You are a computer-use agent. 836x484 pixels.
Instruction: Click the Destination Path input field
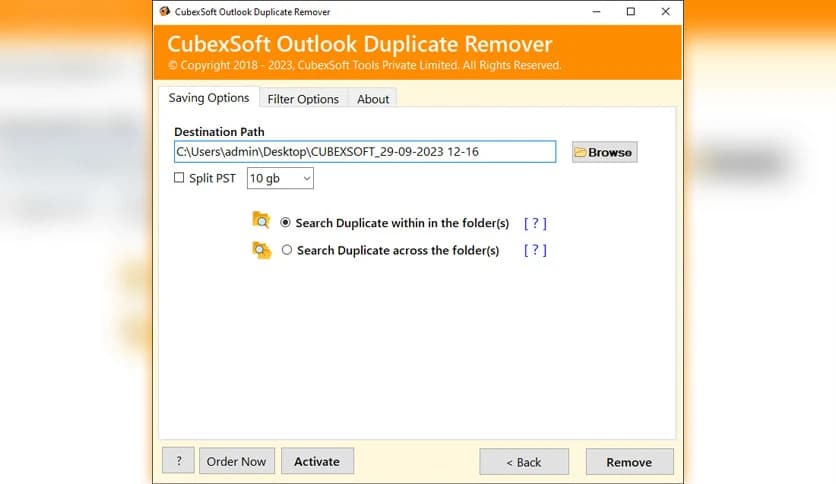[x=365, y=151]
